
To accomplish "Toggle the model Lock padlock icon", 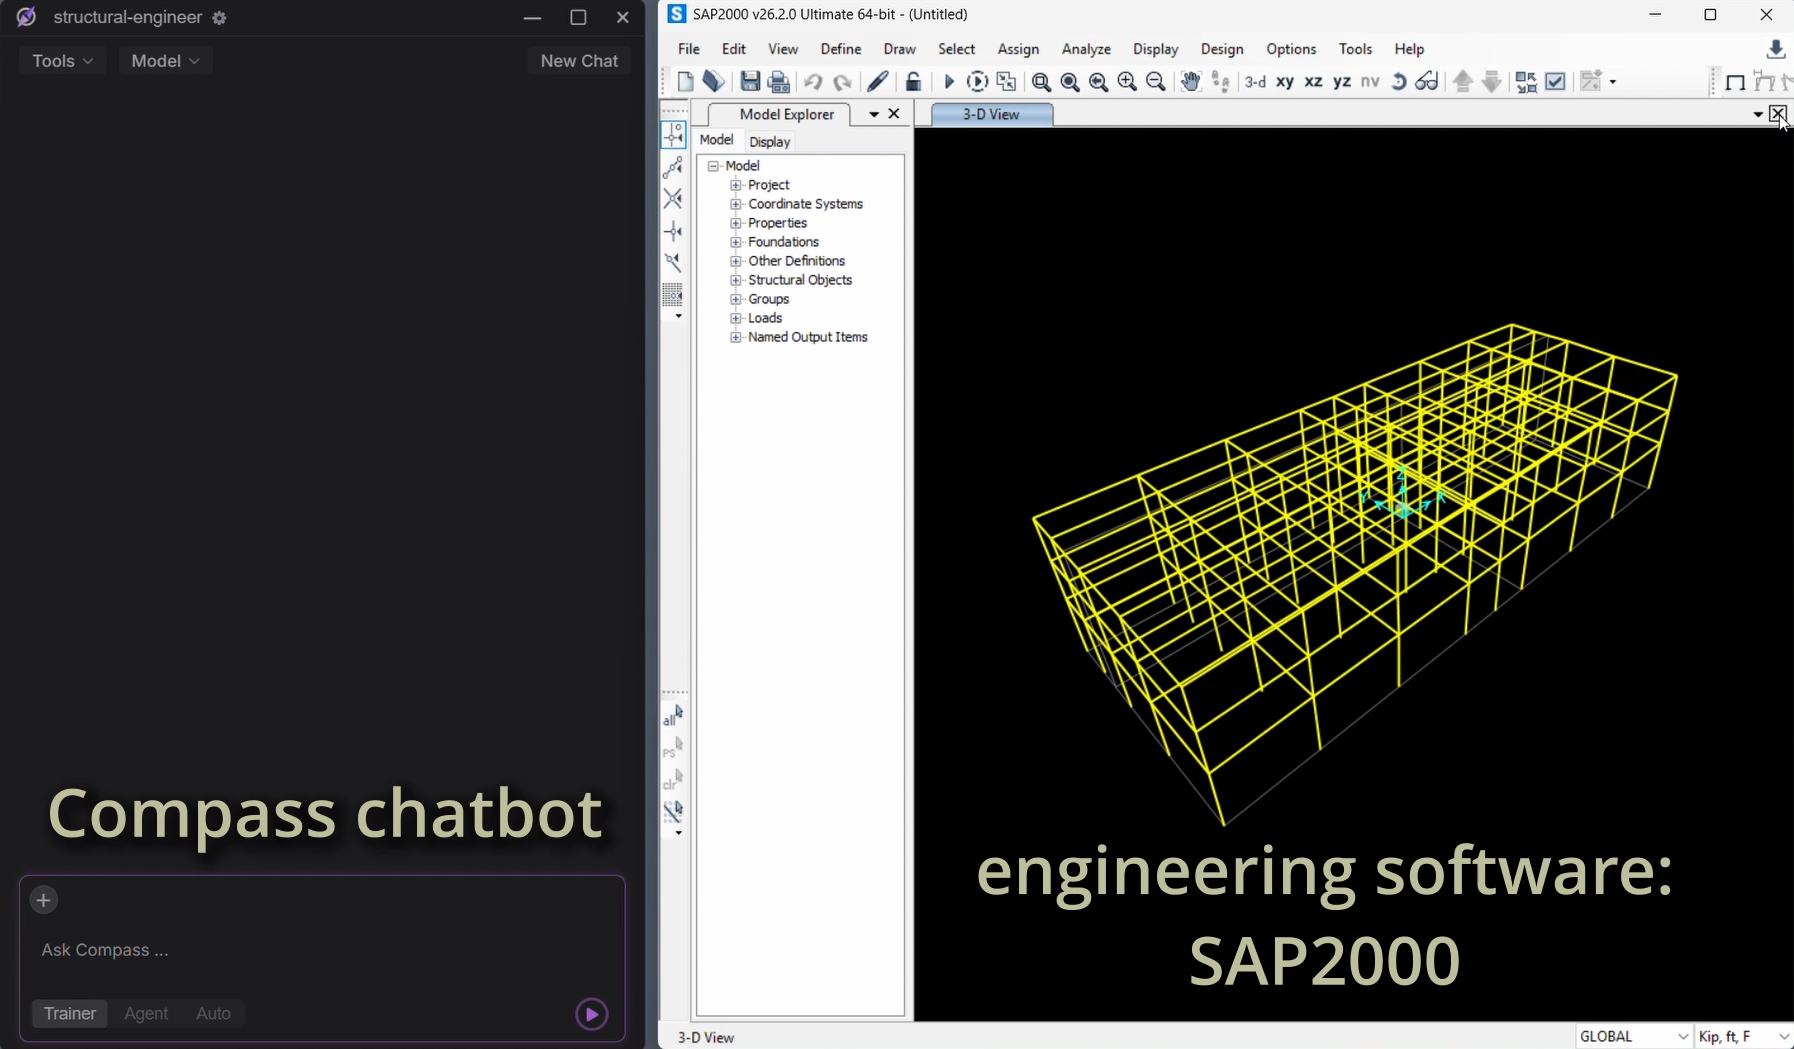I will pyautogui.click(x=913, y=82).
